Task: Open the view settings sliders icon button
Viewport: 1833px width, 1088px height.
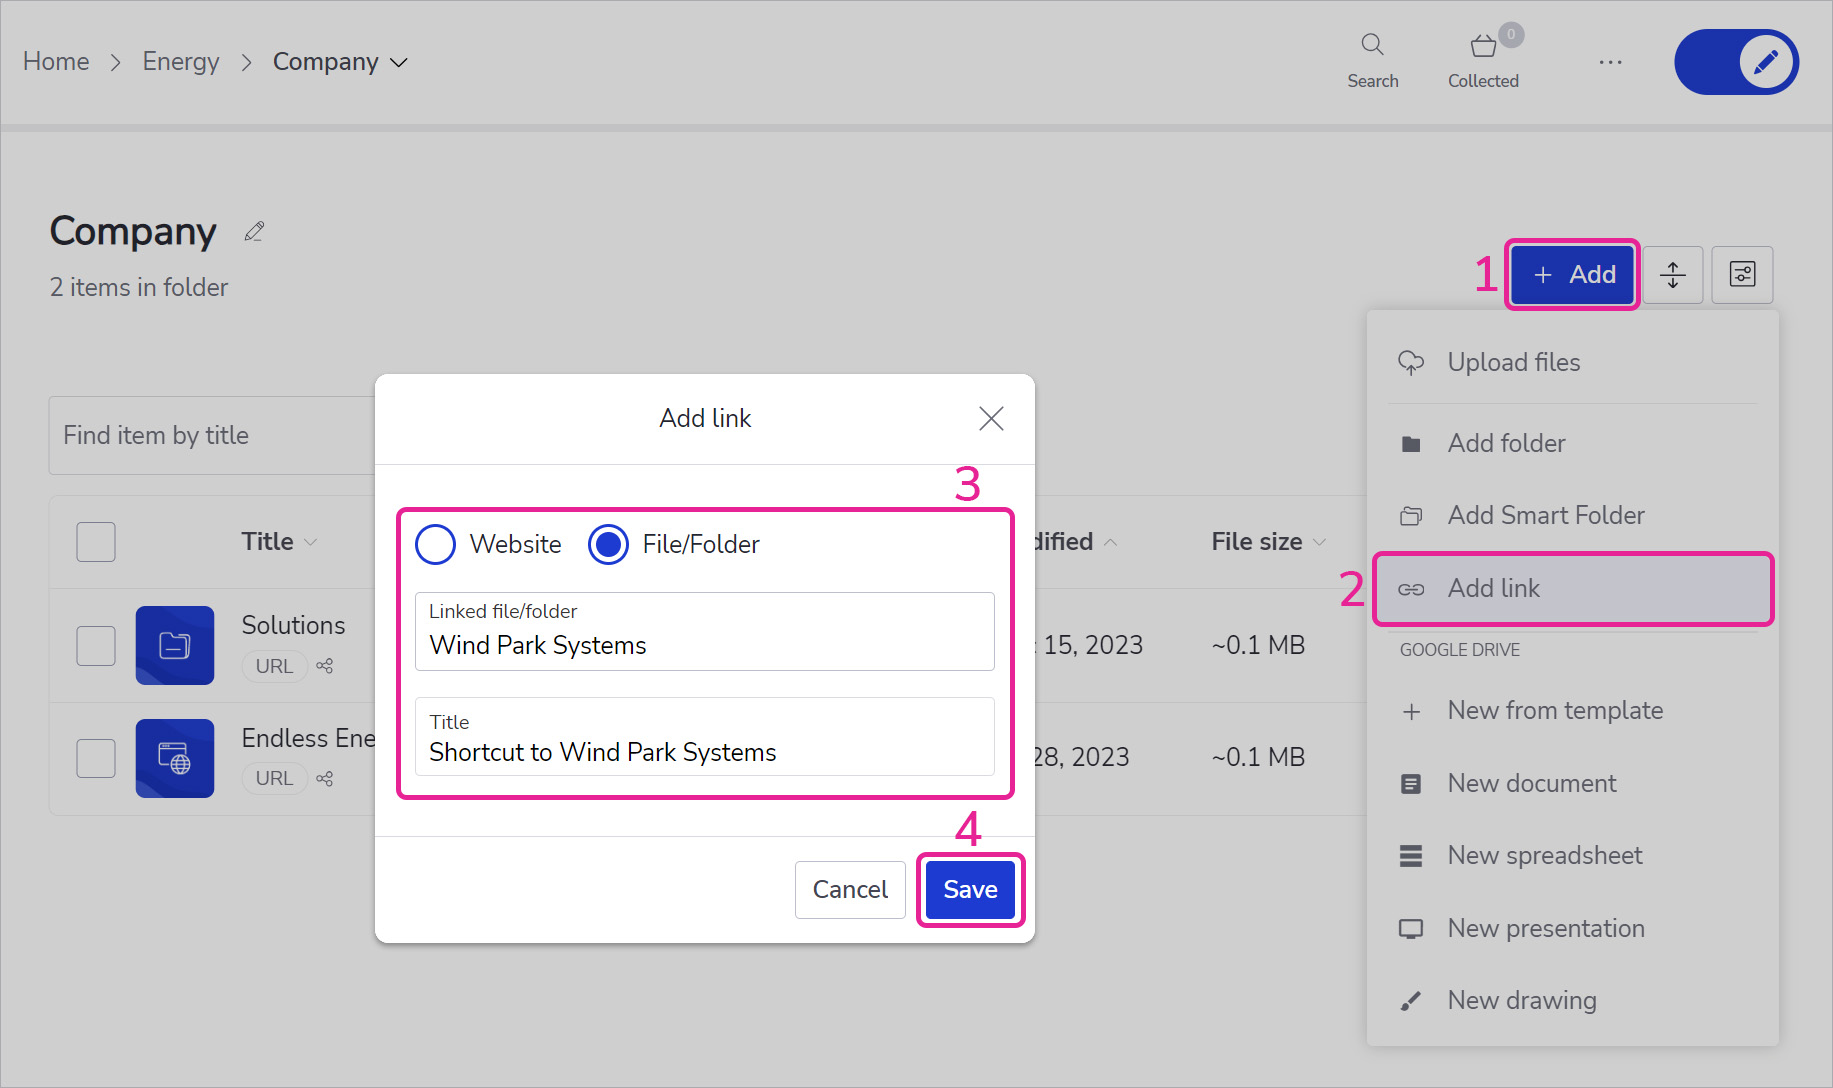Action: point(1742,274)
